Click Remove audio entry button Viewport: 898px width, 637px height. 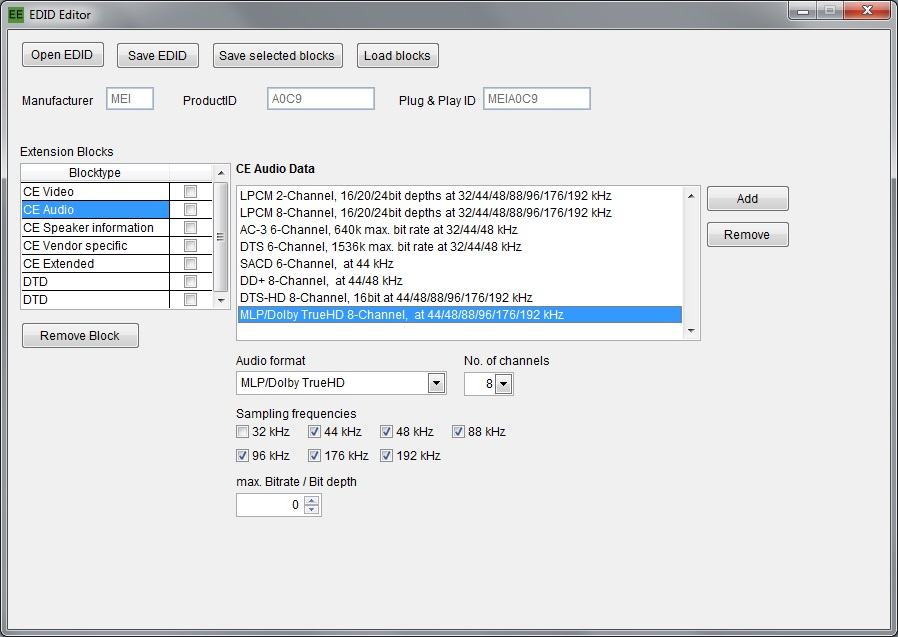pyautogui.click(x=747, y=235)
